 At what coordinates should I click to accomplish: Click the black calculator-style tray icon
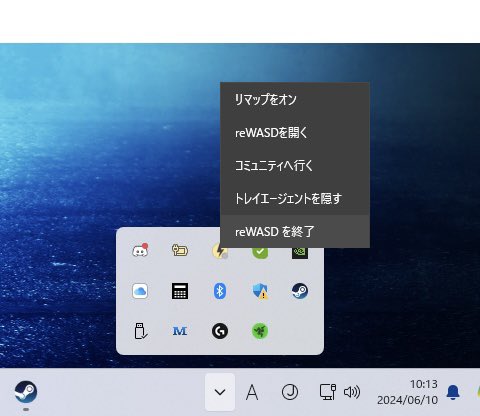click(x=180, y=291)
